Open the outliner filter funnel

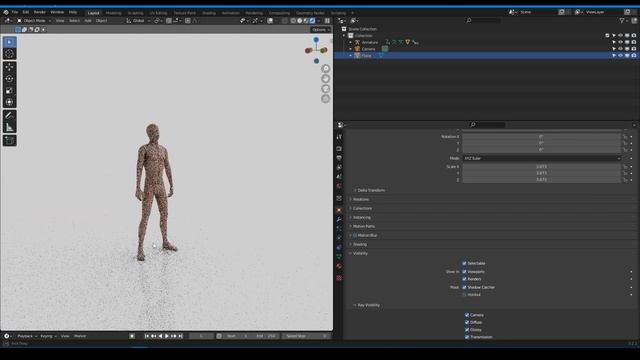[622, 21]
